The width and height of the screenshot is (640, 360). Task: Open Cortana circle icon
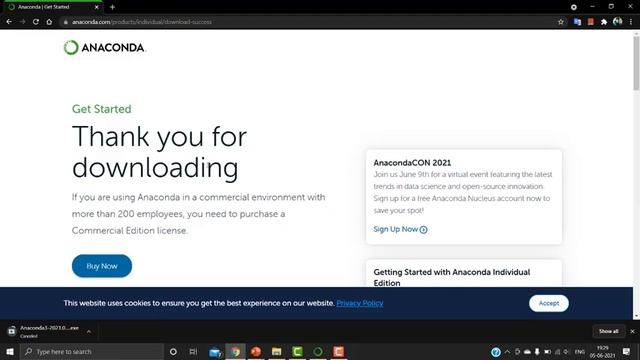173,351
